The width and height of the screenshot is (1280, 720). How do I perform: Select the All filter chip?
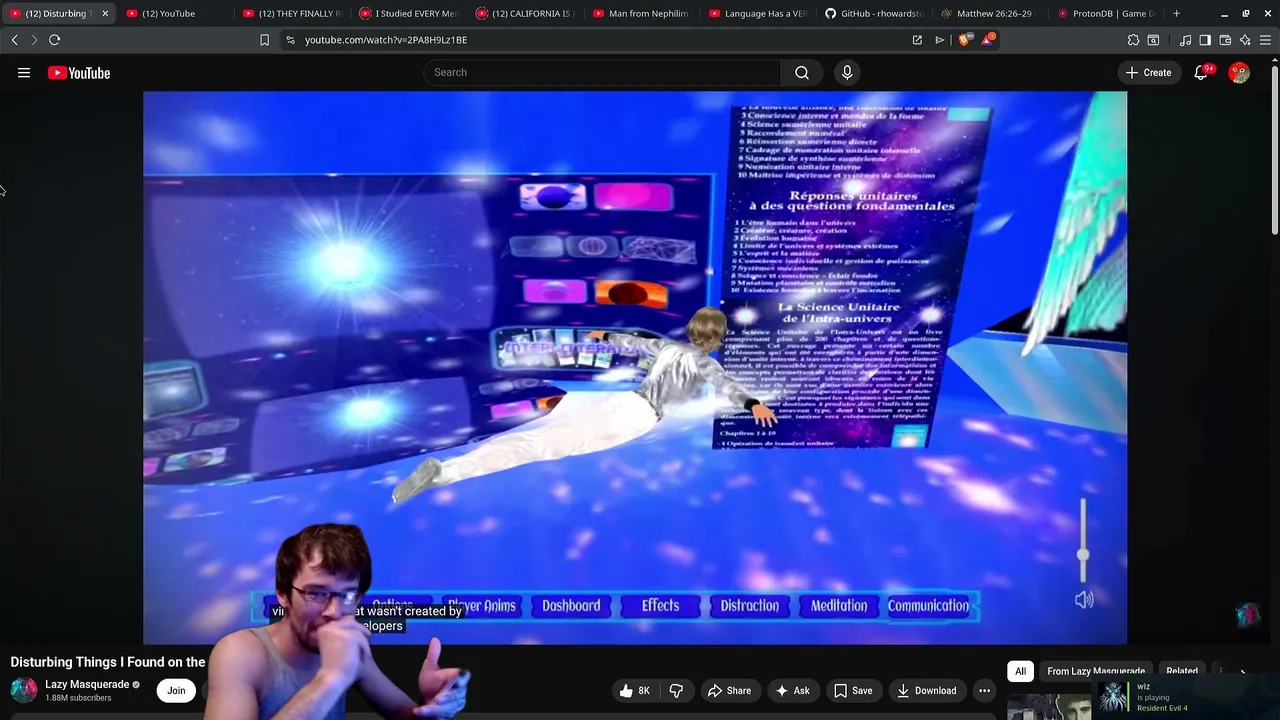(x=1020, y=671)
